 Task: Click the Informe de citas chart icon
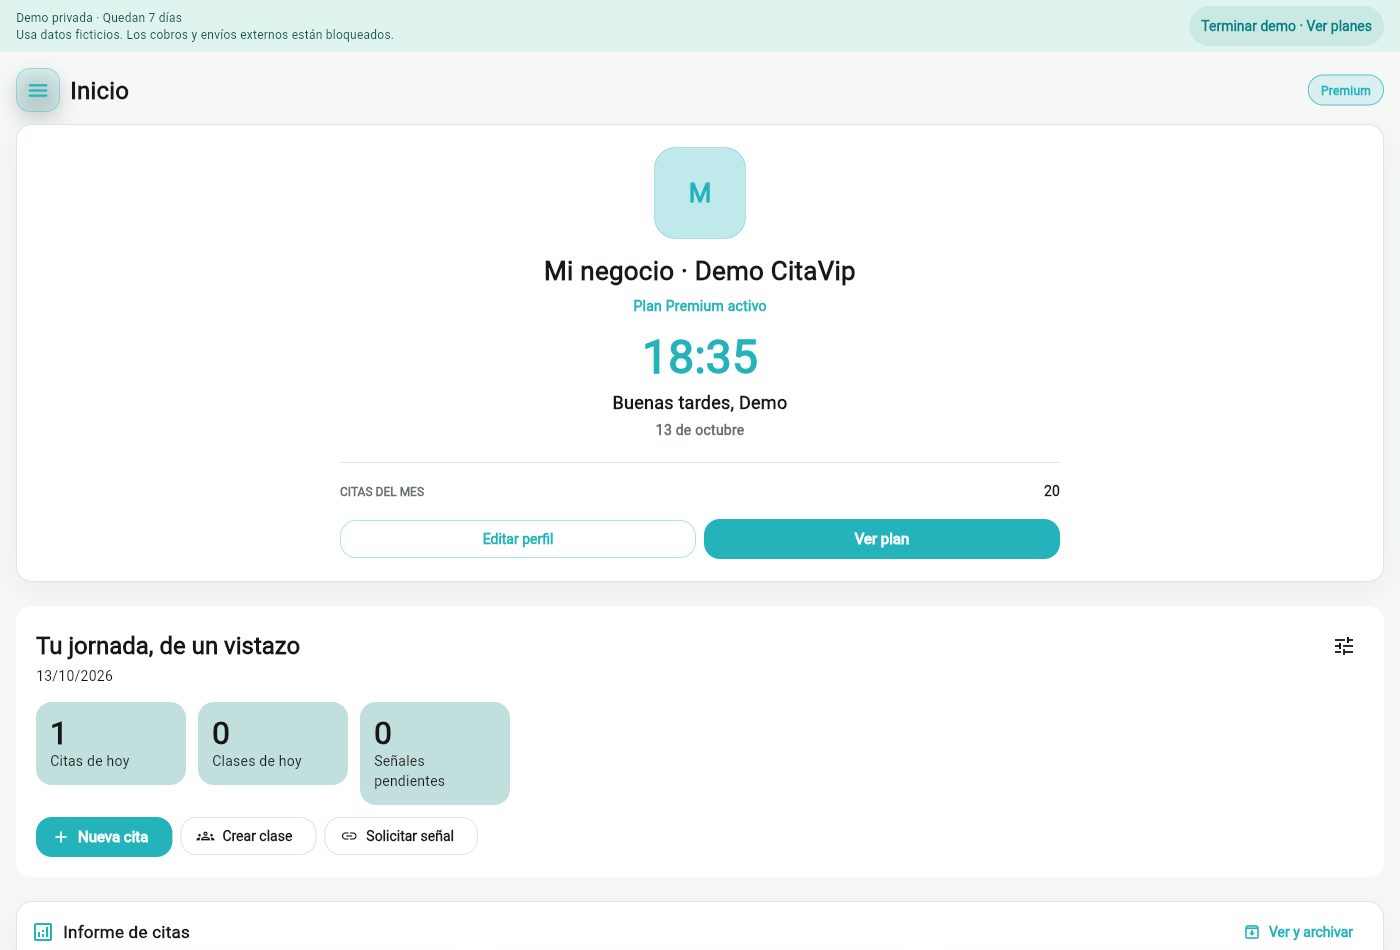click(x=43, y=932)
